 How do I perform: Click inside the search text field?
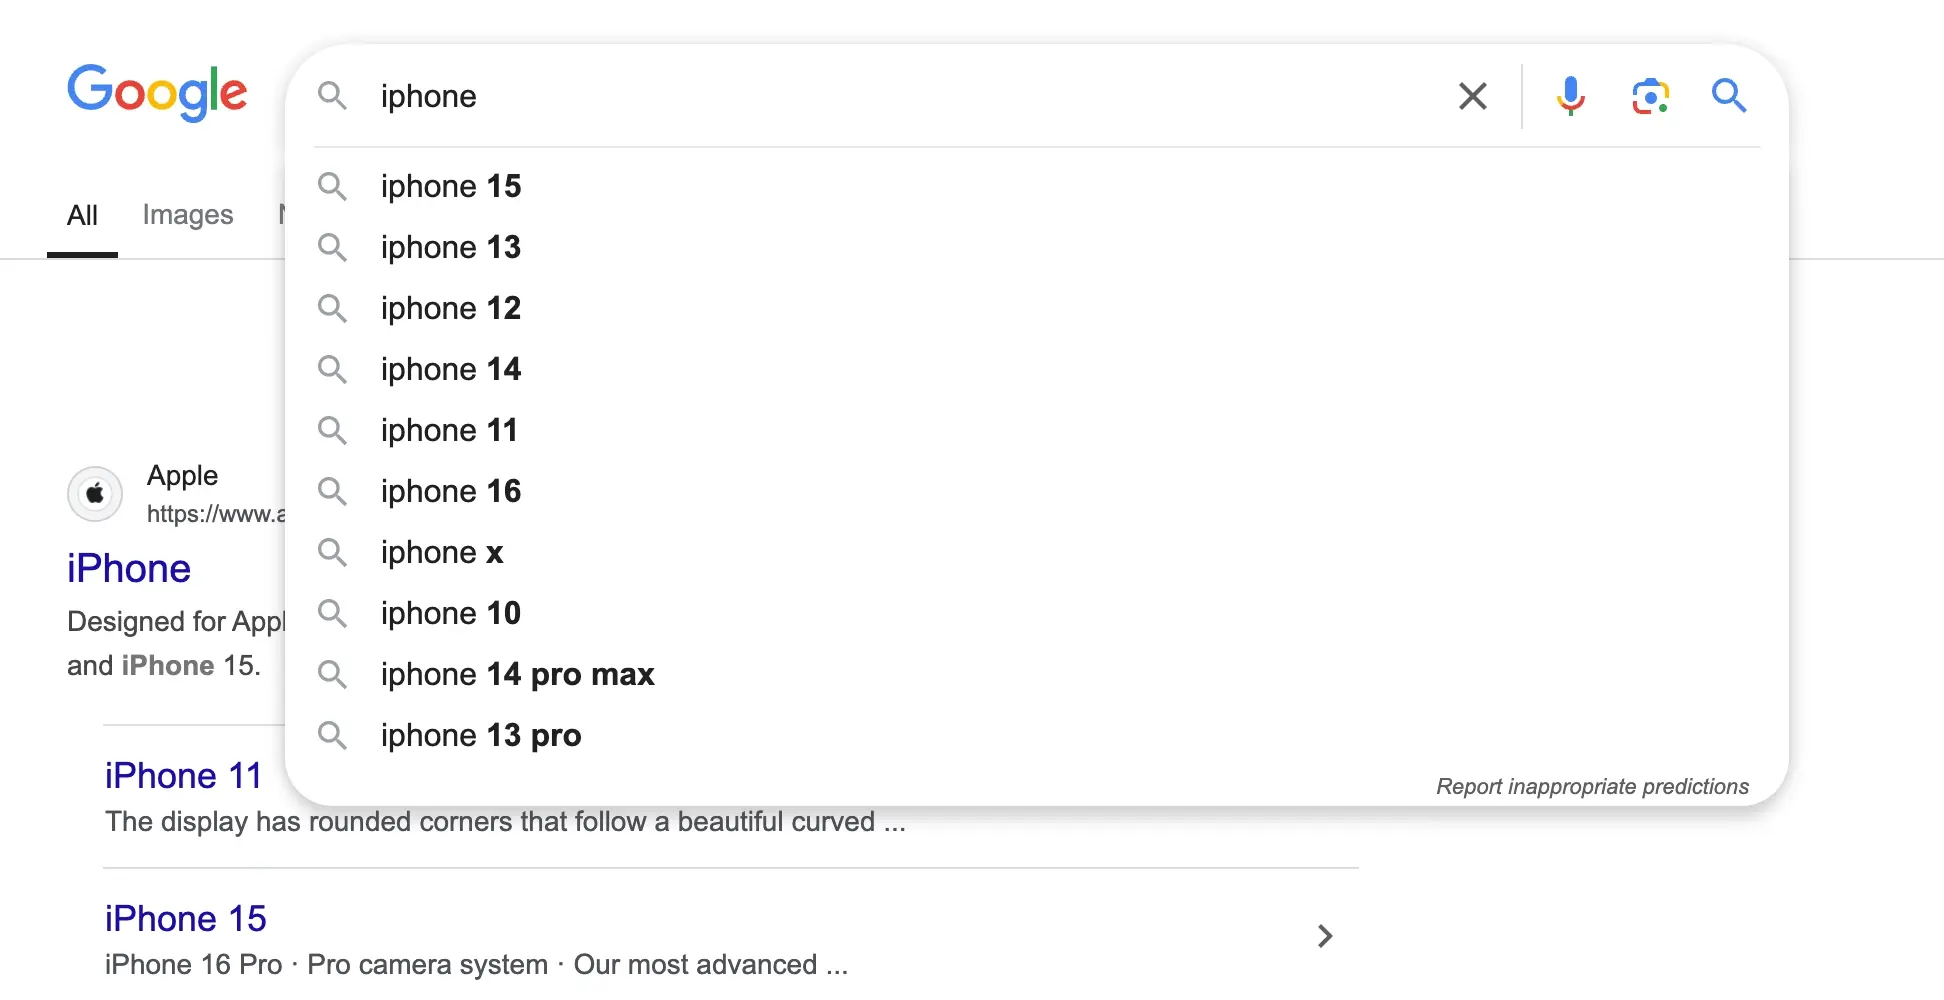click(900, 96)
